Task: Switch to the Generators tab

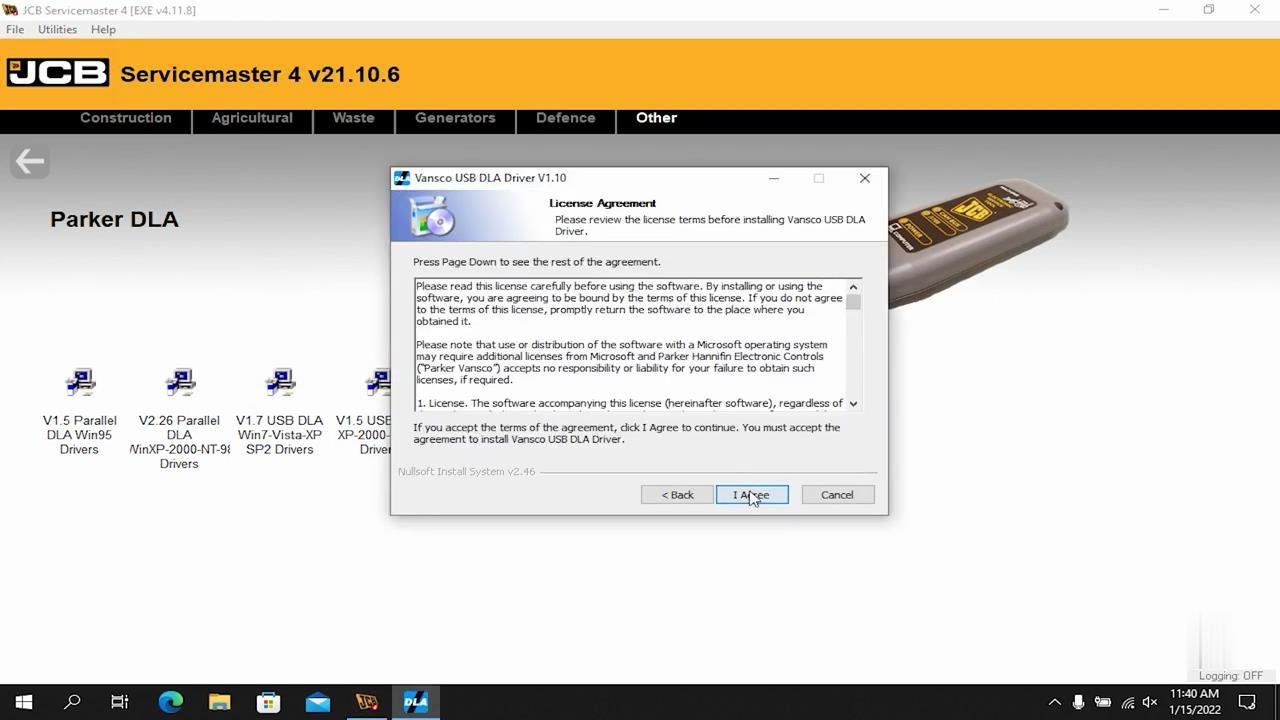Action: click(455, 118)
